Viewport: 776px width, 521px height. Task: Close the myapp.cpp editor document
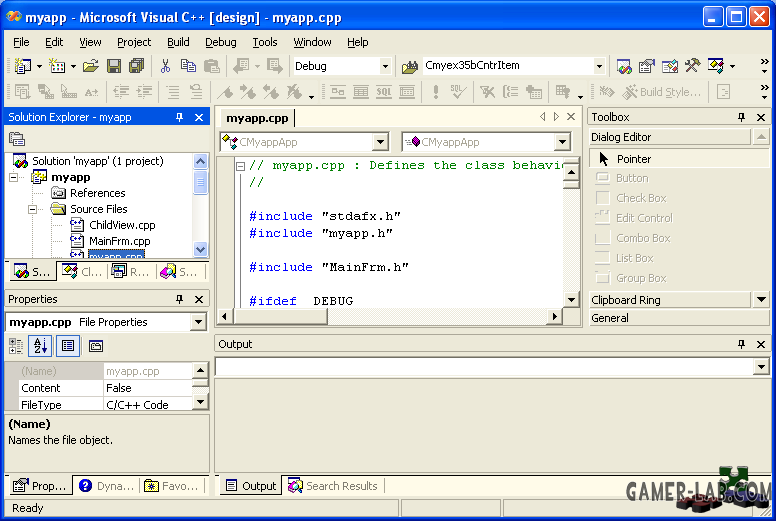pos(571,117)
